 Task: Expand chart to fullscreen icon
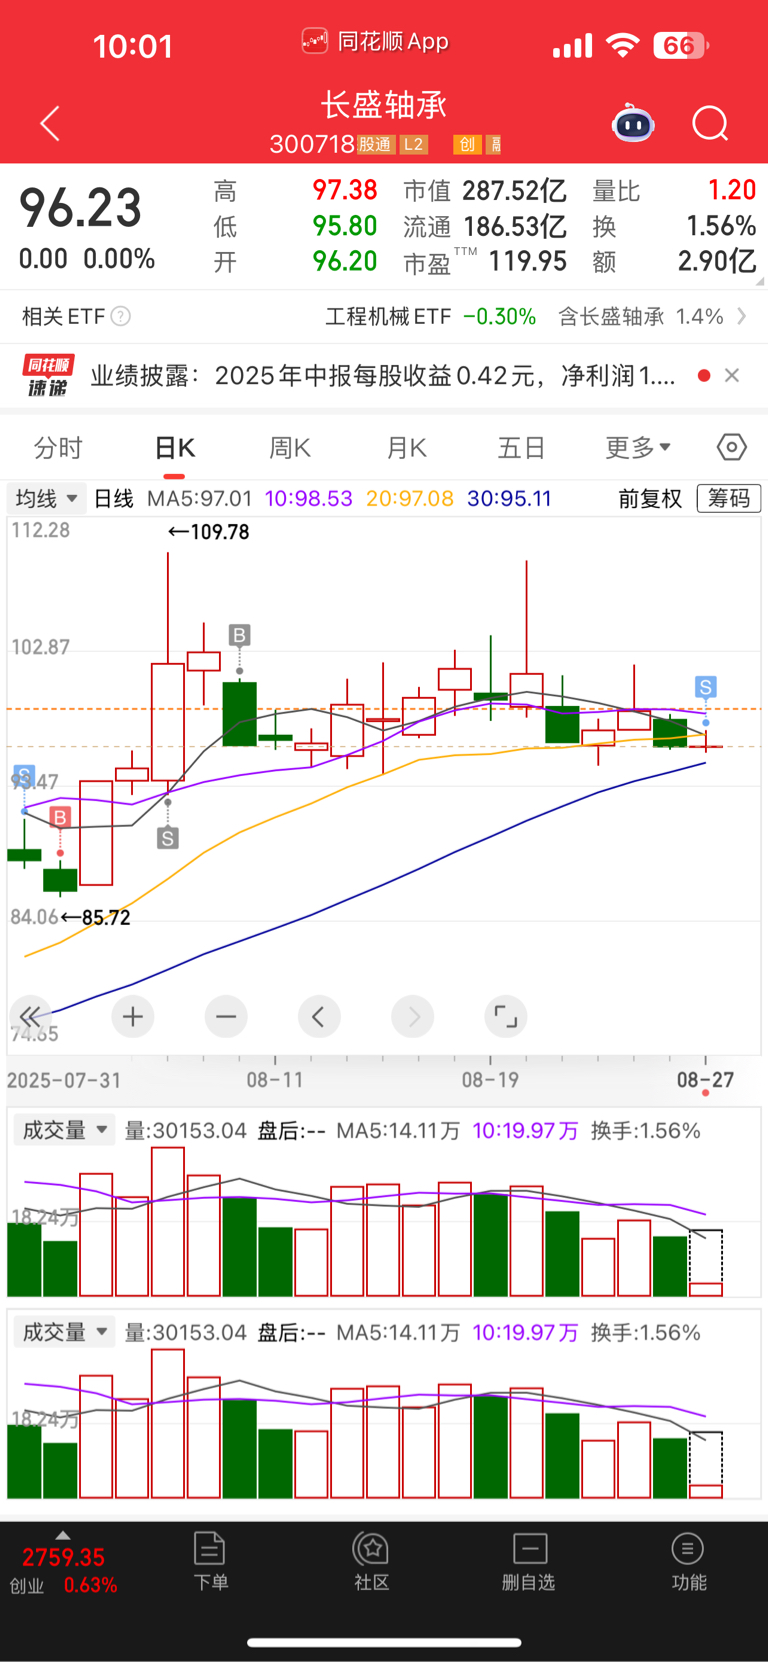coord(506,1017)
